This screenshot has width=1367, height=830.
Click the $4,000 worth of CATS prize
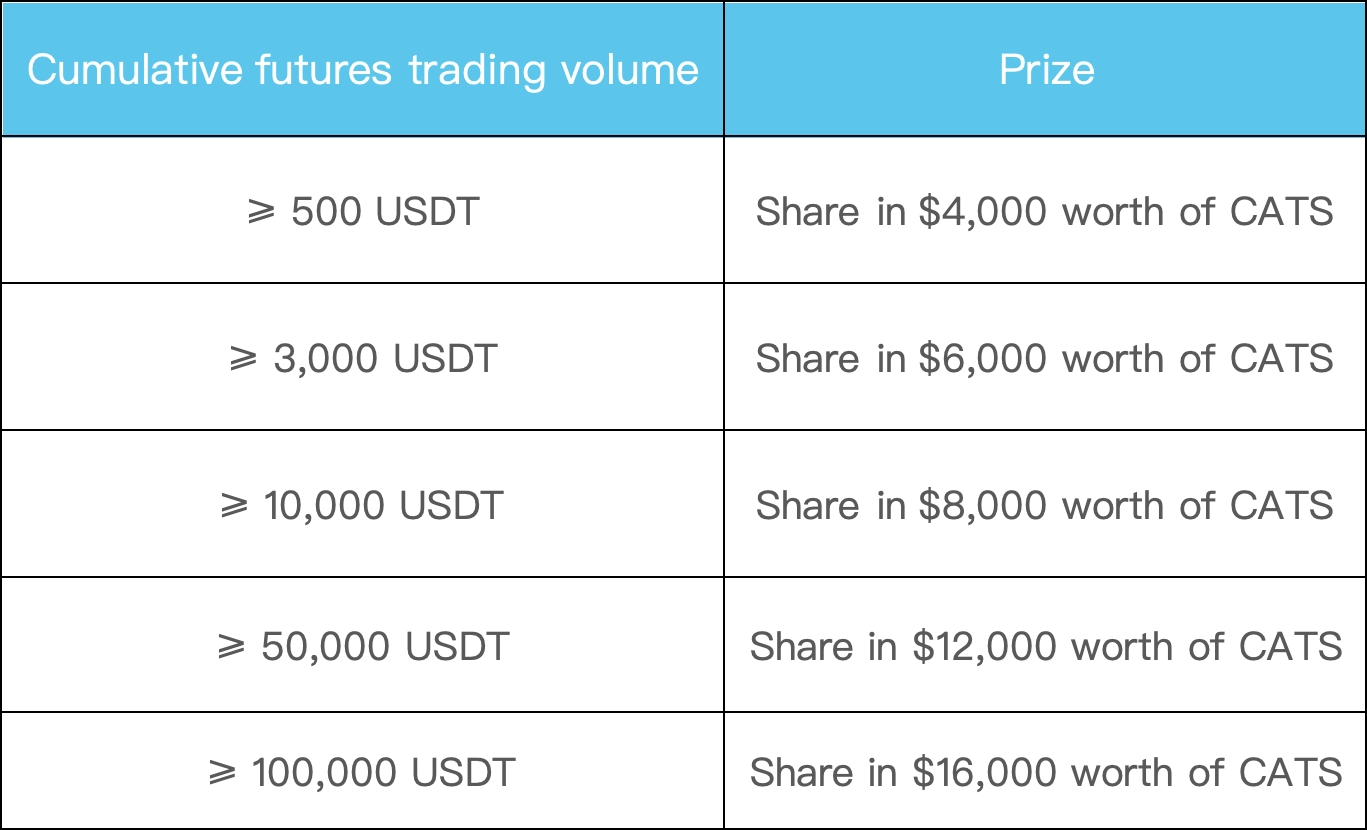pos(1044,212)
